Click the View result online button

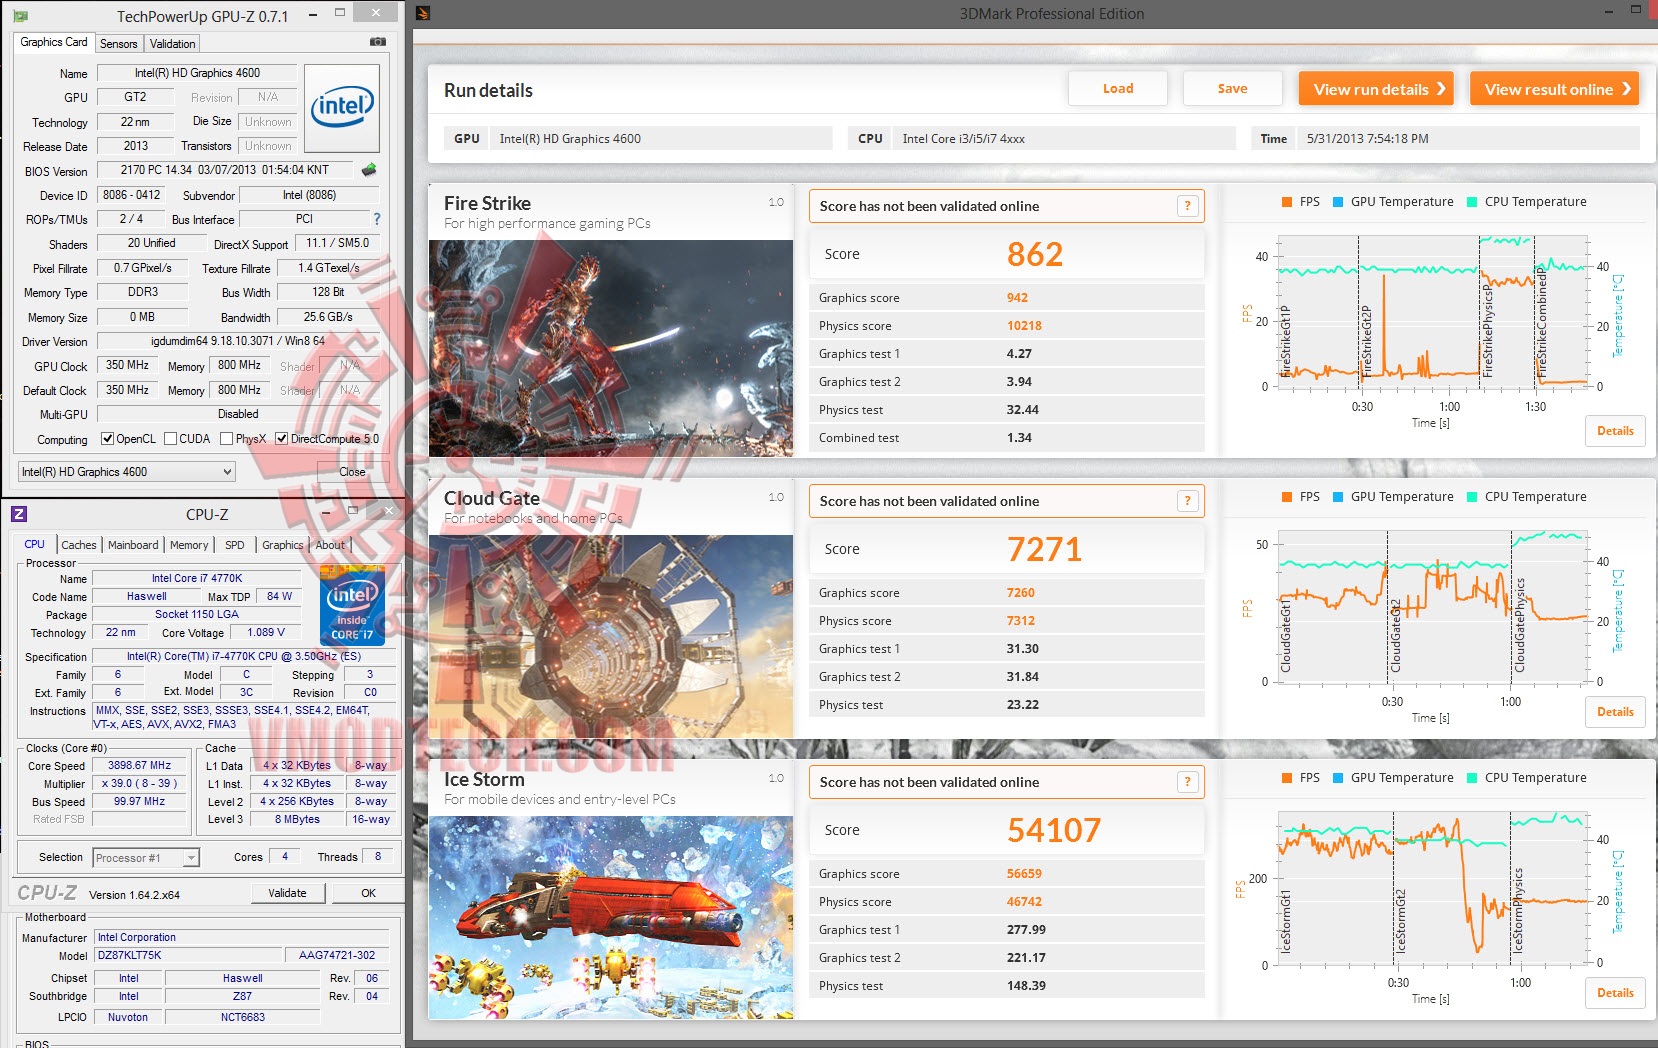[1555, 89]
